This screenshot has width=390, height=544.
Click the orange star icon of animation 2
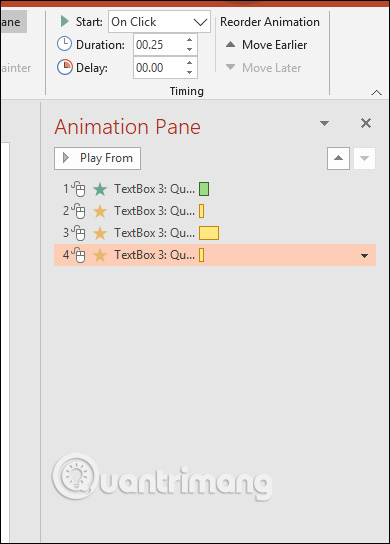100,211
